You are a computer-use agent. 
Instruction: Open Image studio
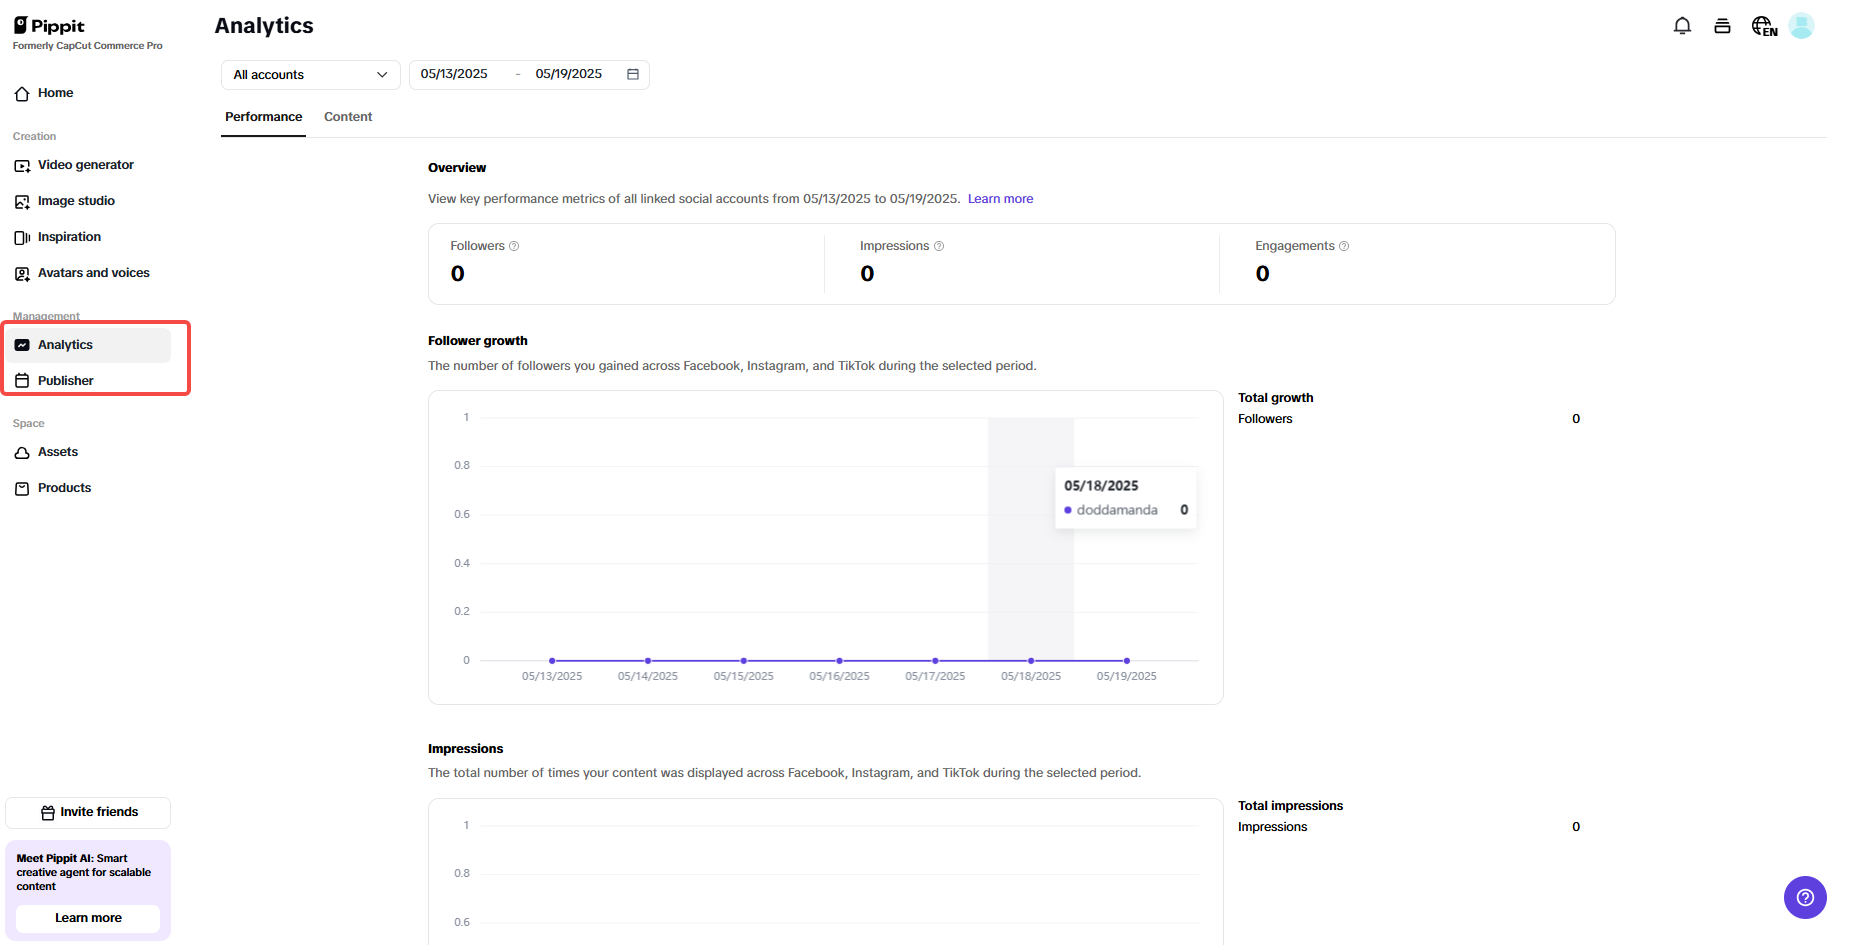pos(75,200)
